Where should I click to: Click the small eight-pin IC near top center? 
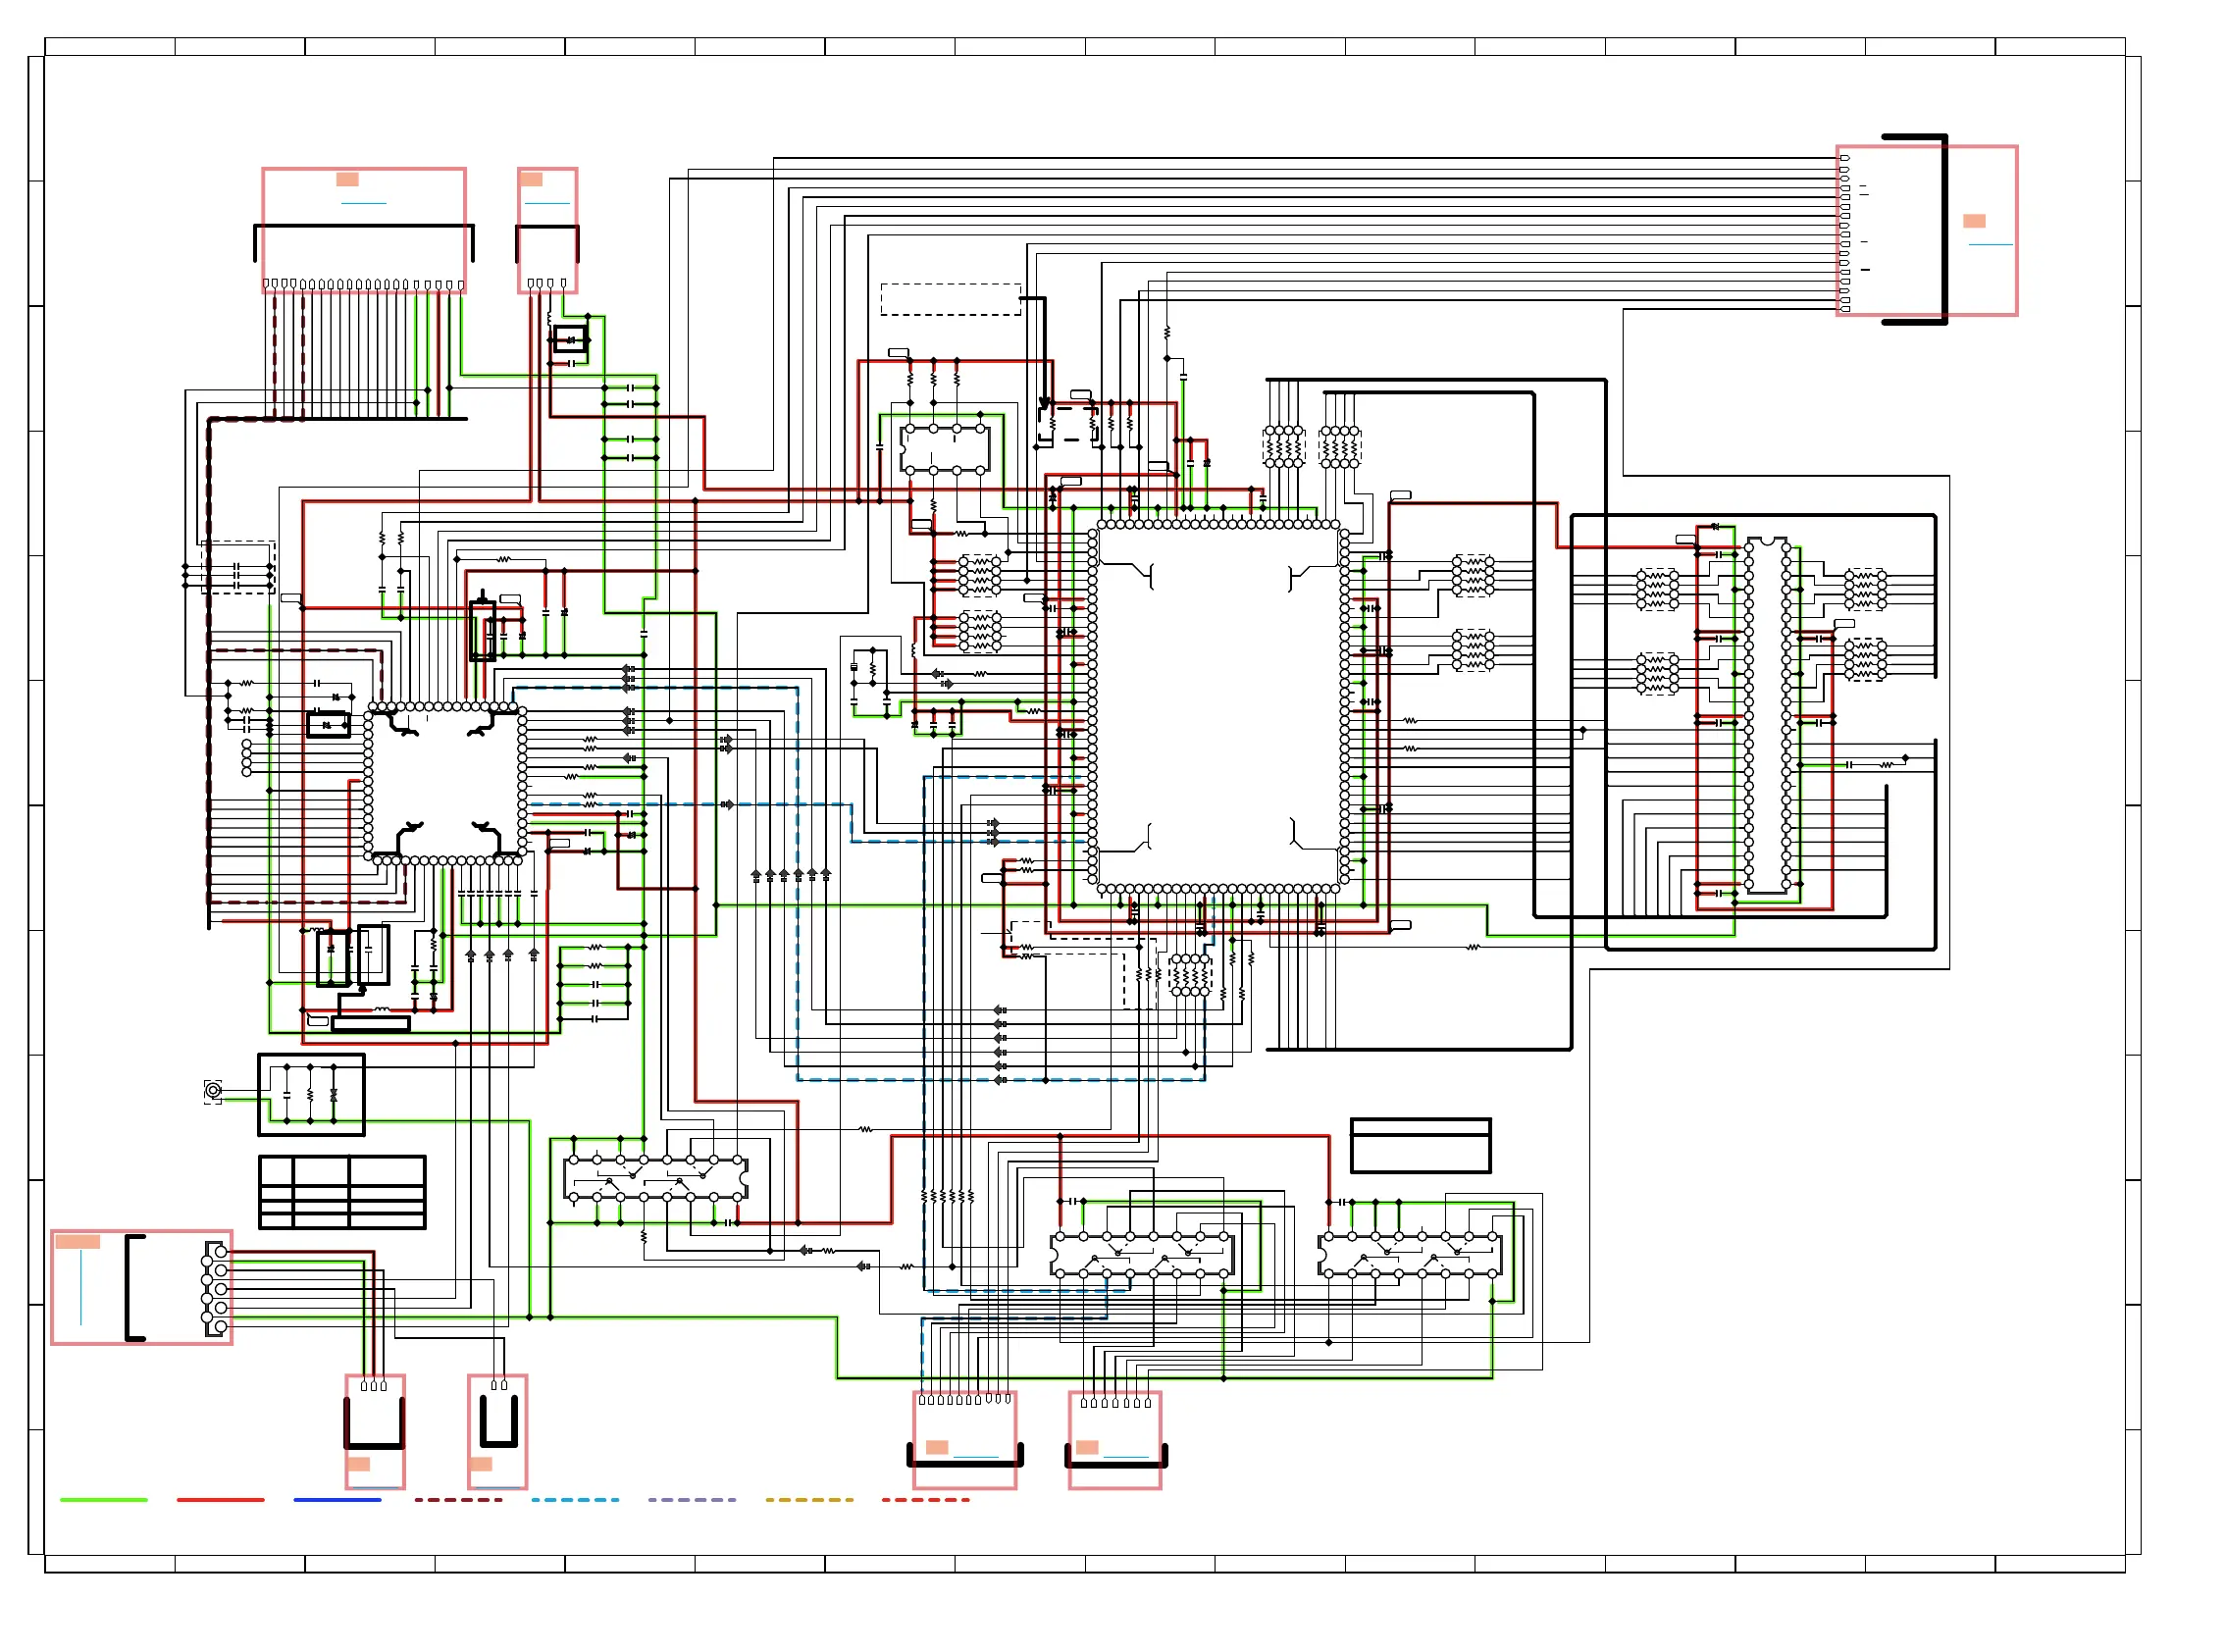coord(945,449)
